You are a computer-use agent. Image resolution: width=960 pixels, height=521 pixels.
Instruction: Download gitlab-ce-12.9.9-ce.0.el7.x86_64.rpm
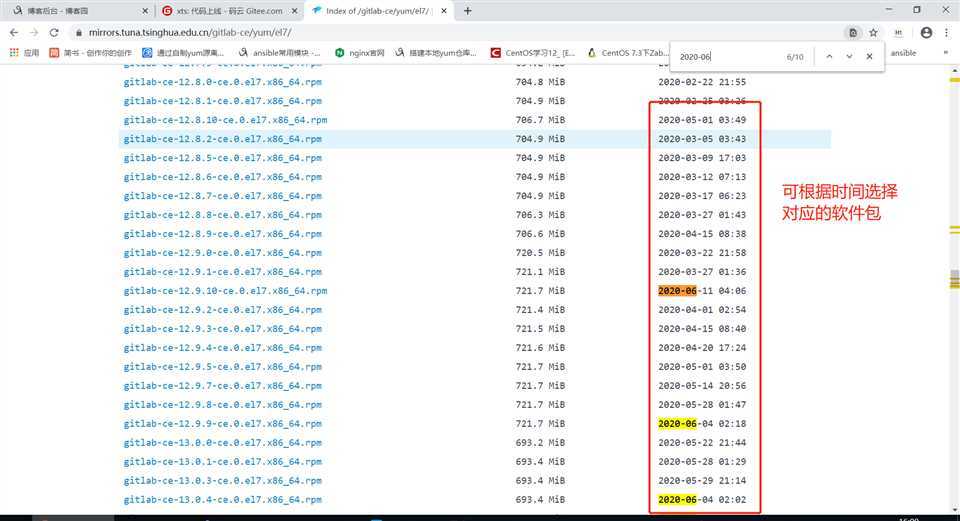[x=222, y=424]
